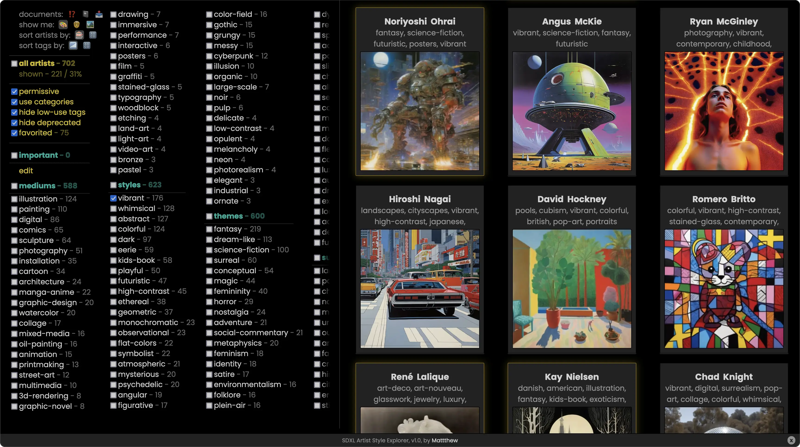Enable the monochromatic style tag
800x447 pixels.
tap(113, 322)
